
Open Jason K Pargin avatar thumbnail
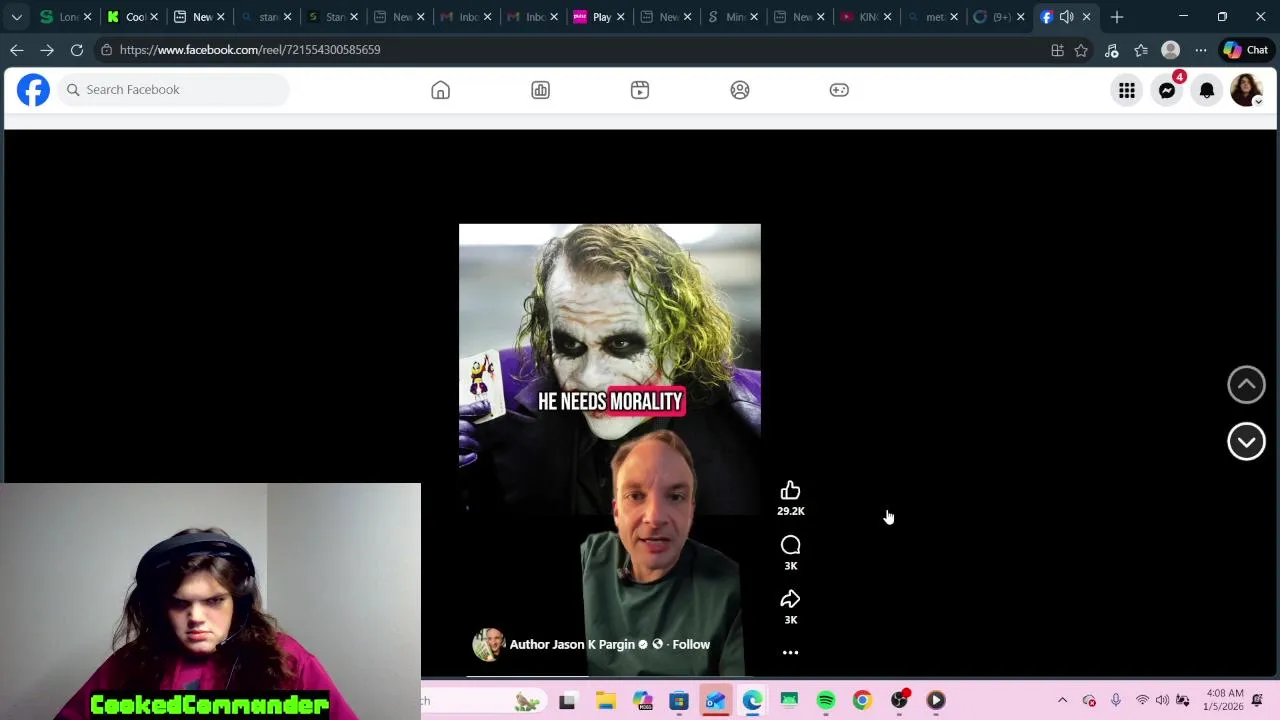[x=488, y=644]
